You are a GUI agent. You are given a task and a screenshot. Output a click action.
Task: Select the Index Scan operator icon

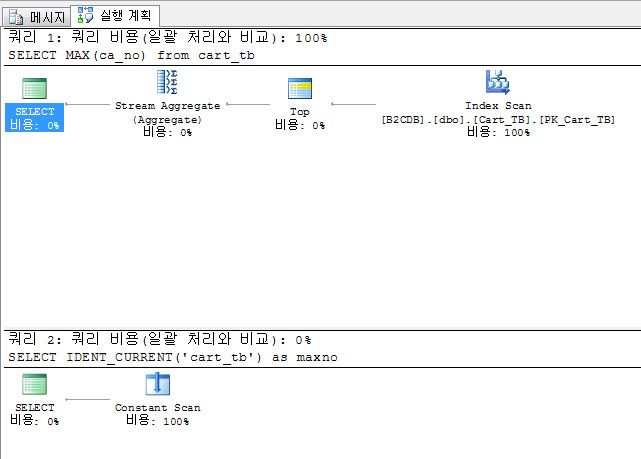pyautogui.click(x=498, y=82)
